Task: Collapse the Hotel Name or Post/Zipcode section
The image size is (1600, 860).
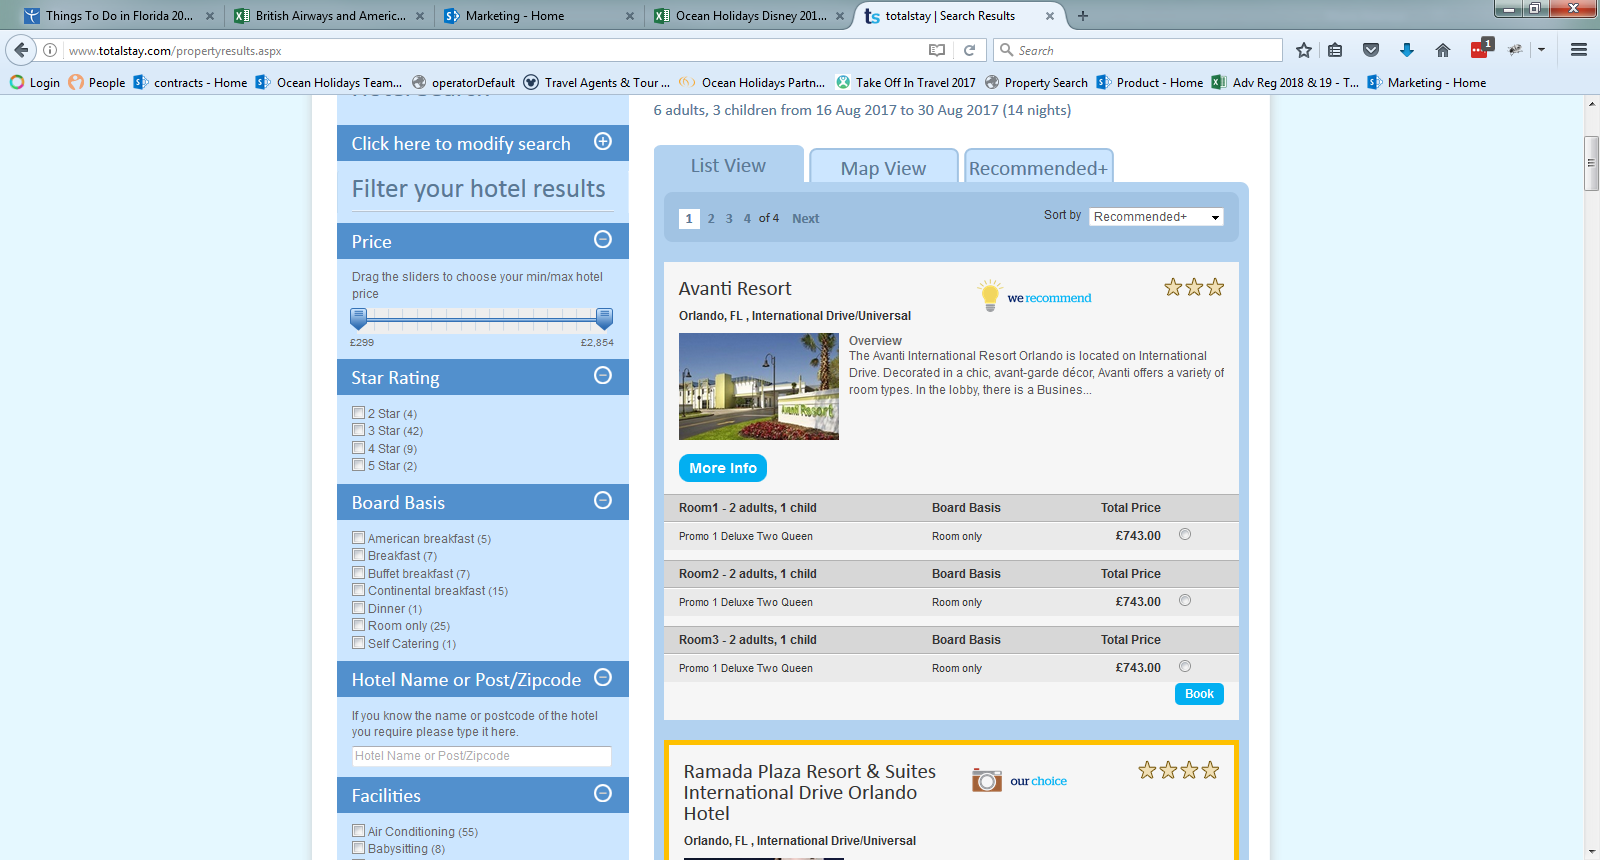Action: coord(603,677)
